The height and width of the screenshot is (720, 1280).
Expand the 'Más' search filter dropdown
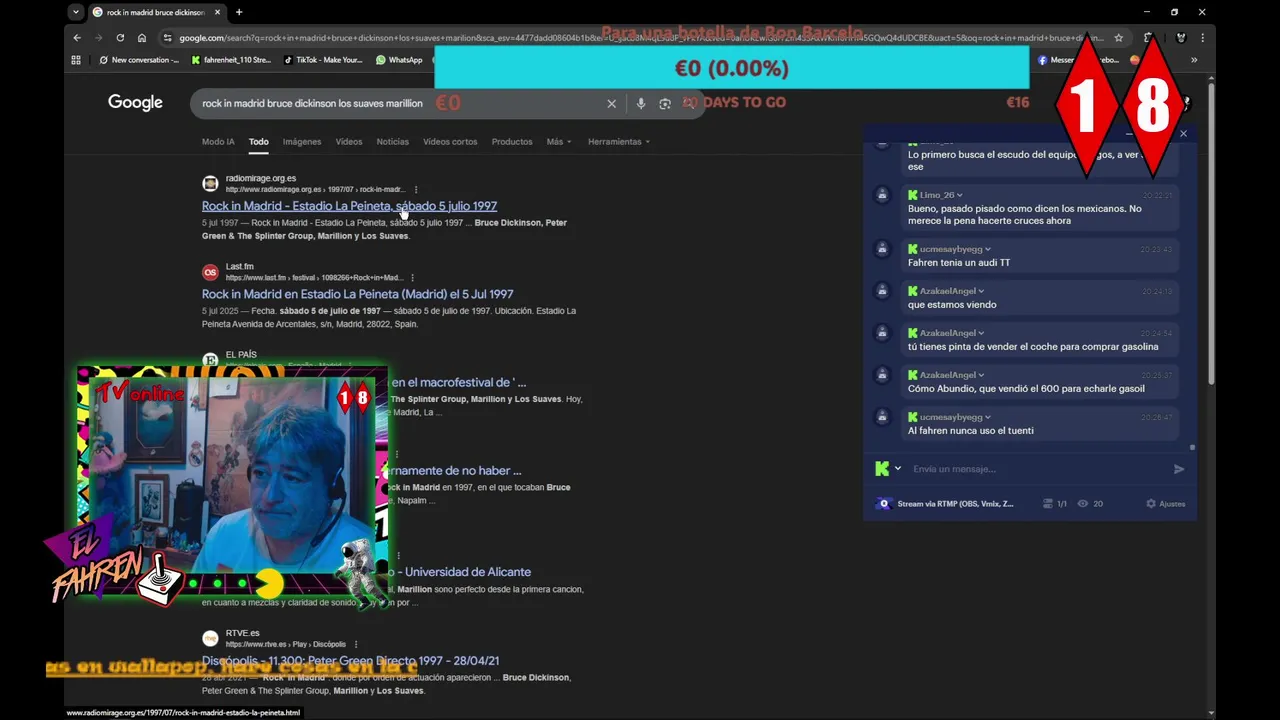coord(559,142)
